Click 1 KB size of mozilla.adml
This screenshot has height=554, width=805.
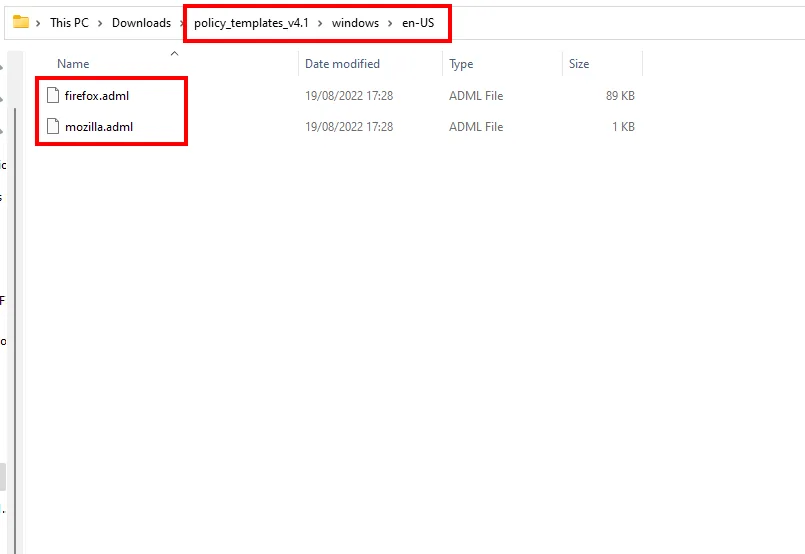pos(623,127)
